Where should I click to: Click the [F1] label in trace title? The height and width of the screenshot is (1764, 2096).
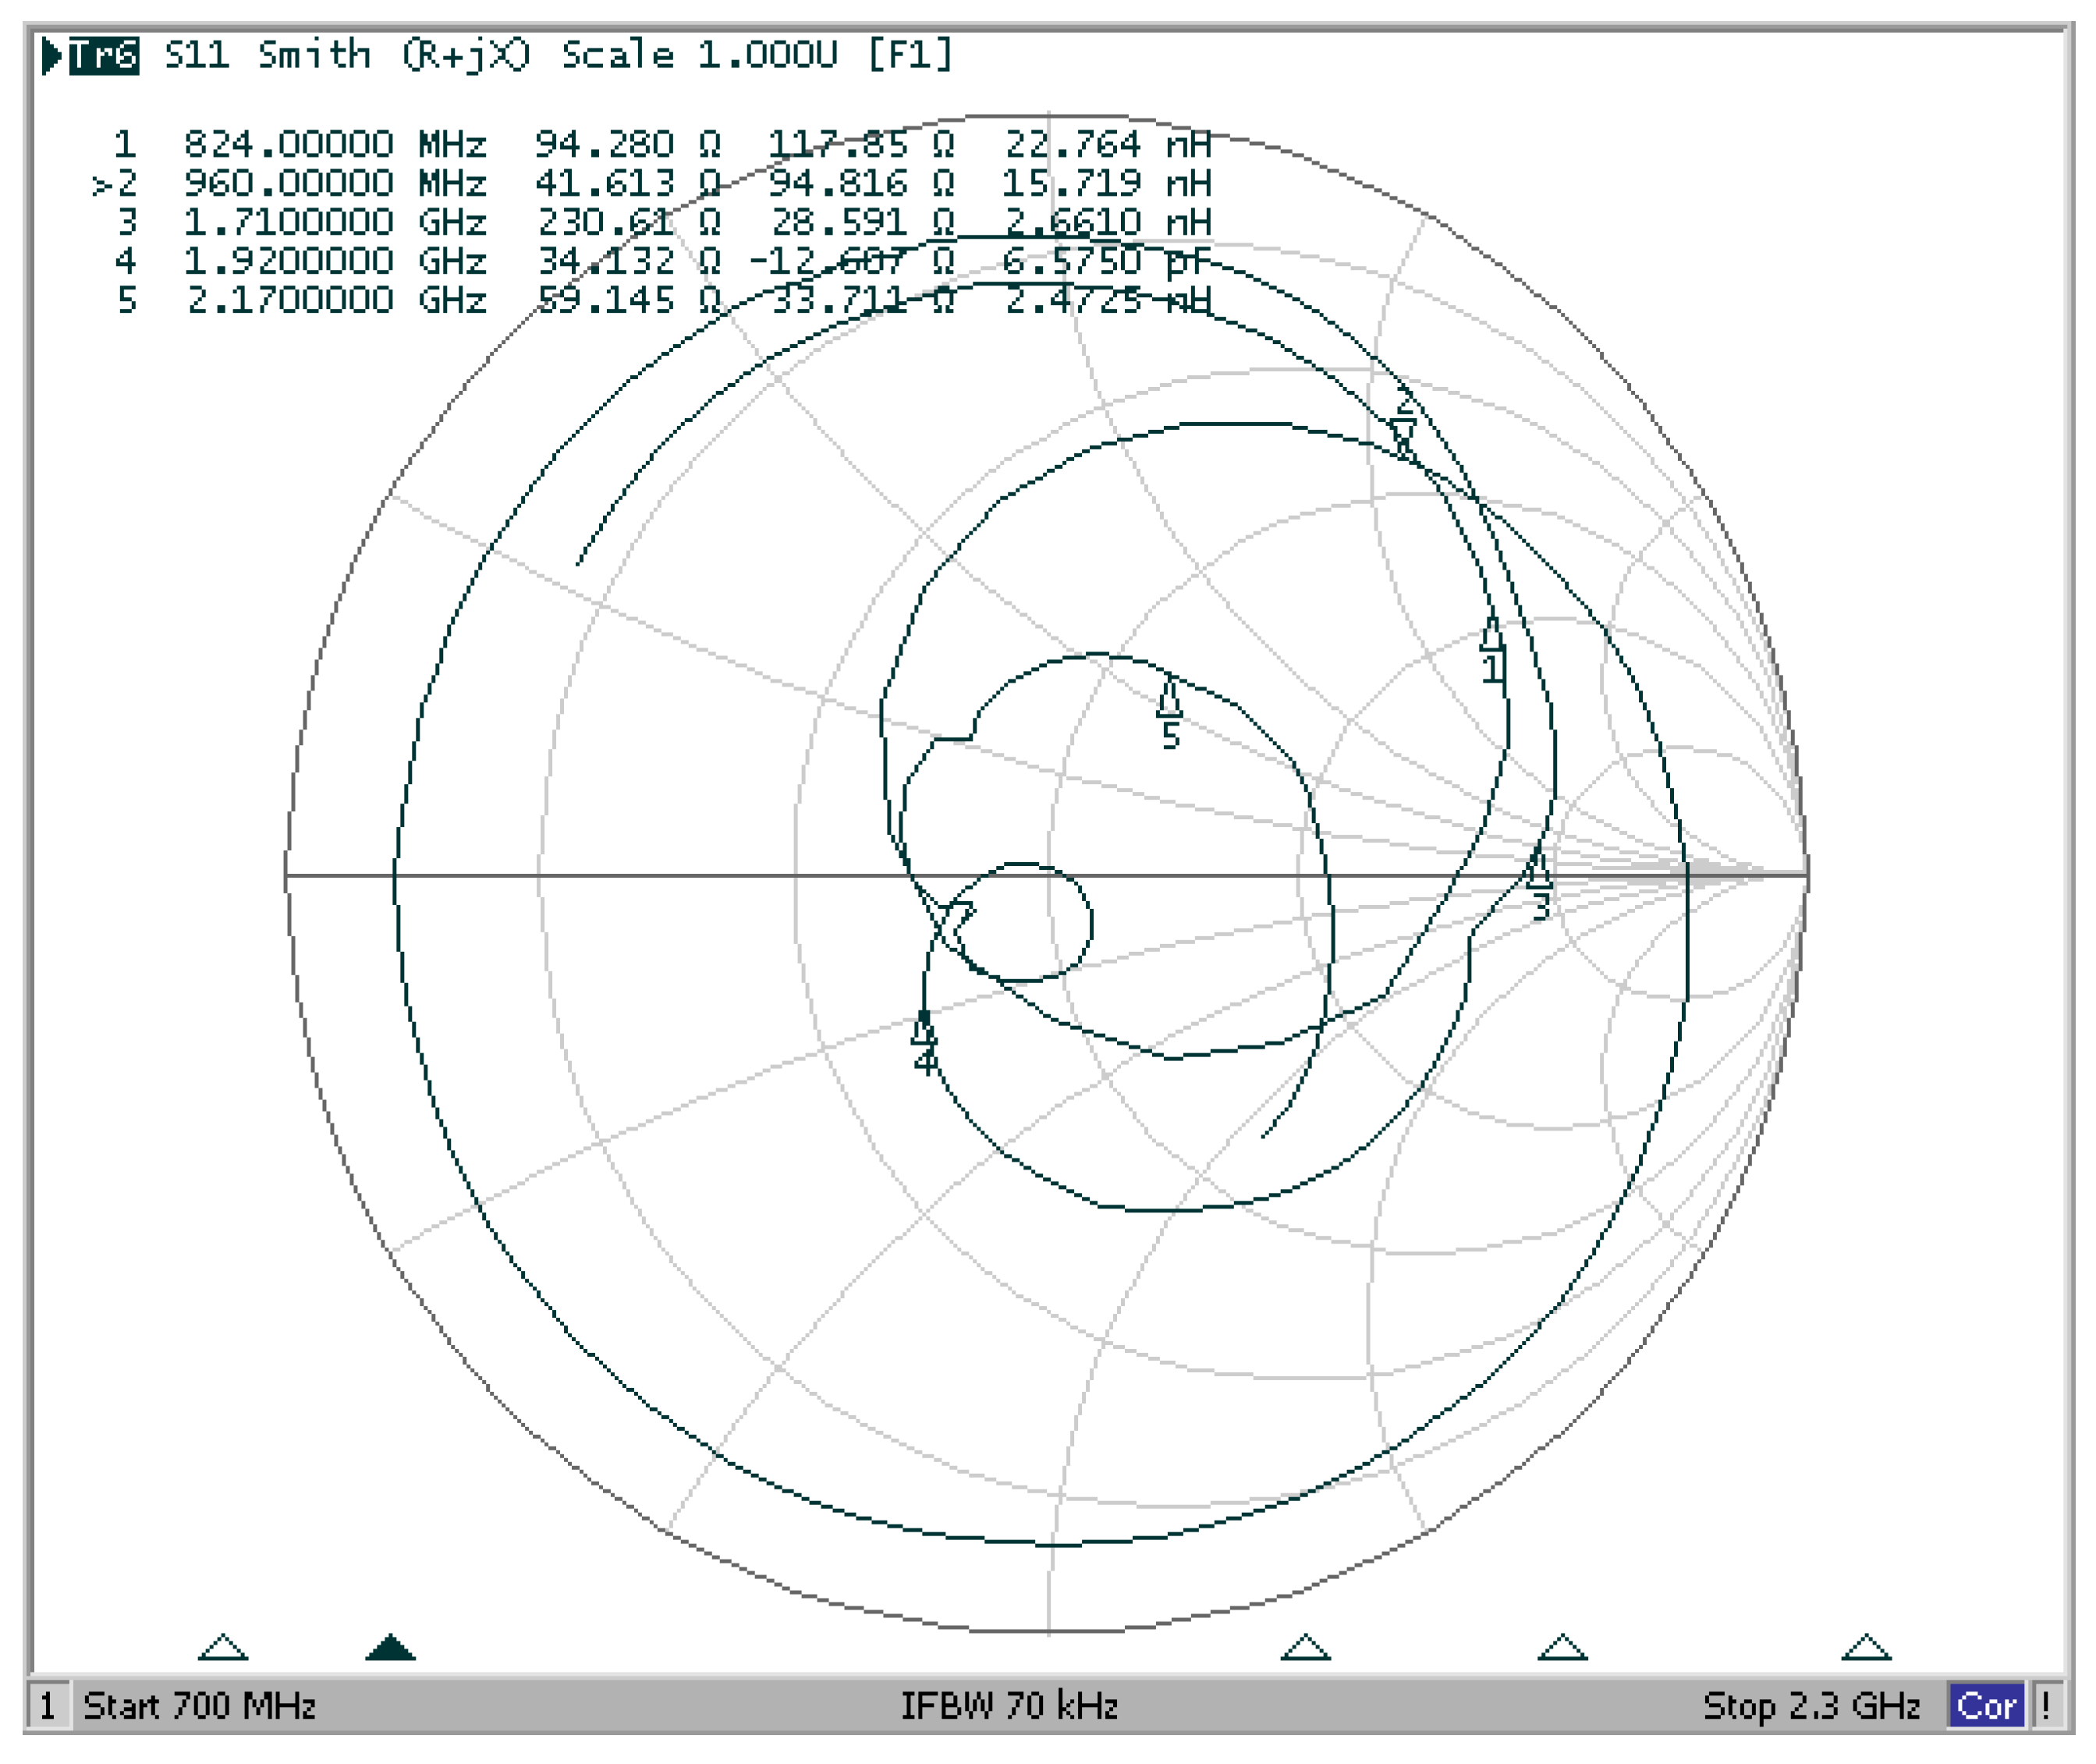[910, 55]
